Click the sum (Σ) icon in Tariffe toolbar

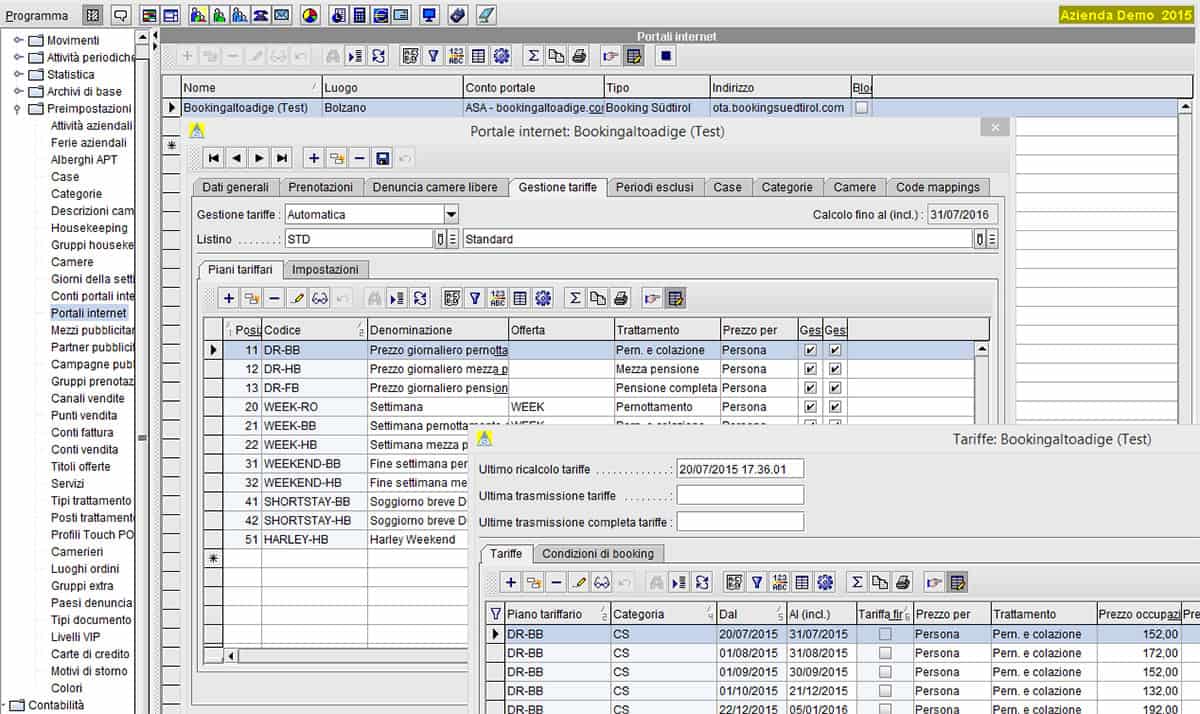pos(856,582)
